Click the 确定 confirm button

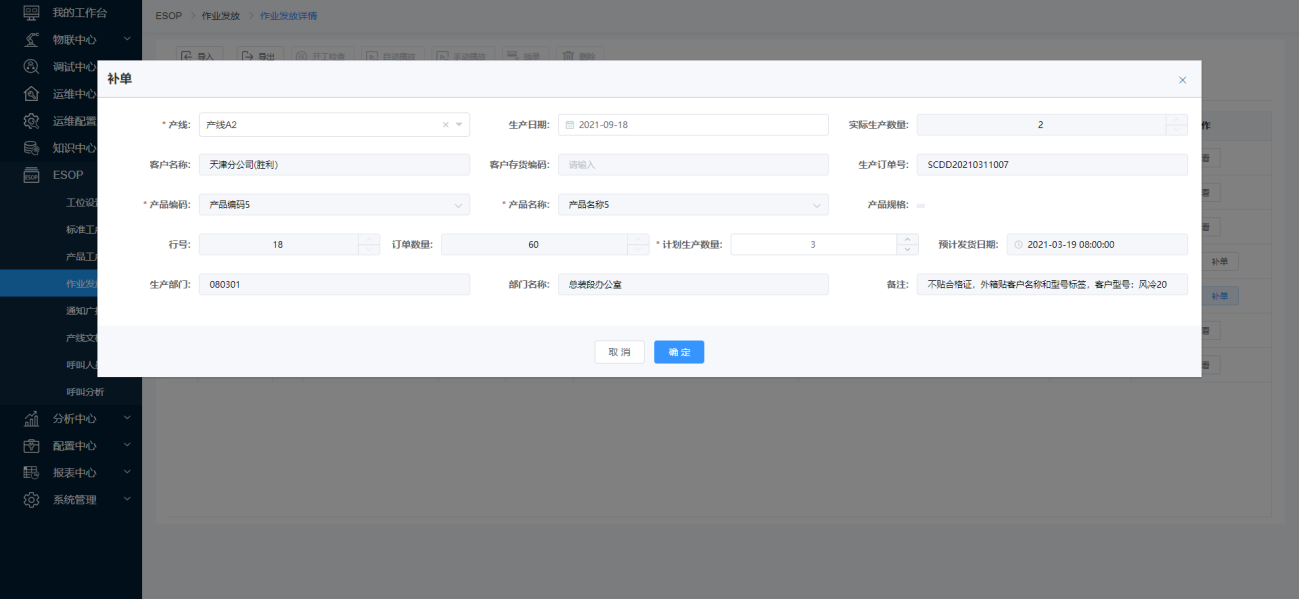(x=679, y=352)
